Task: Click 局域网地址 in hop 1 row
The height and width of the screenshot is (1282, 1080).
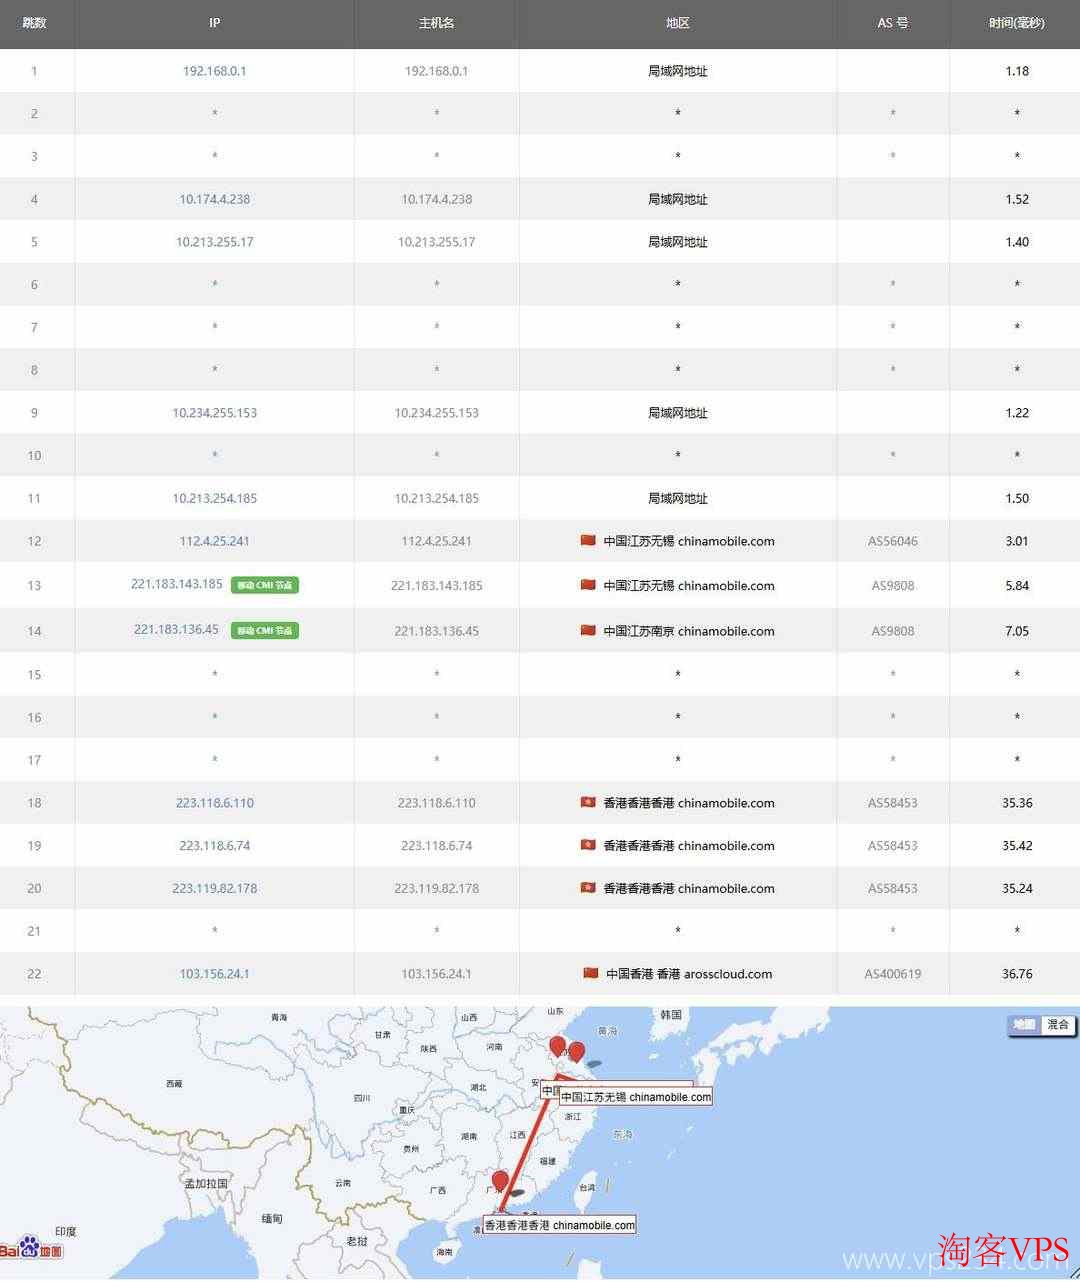Action: [677, 71]
